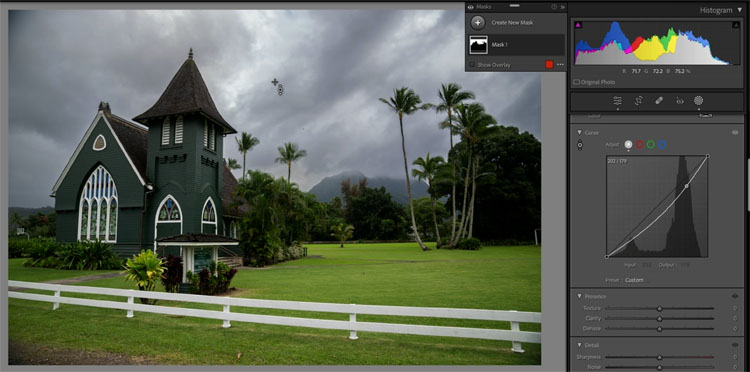Select the Red Eye correction tool
Screen dimensions: 750x372
tap(679, 100)
